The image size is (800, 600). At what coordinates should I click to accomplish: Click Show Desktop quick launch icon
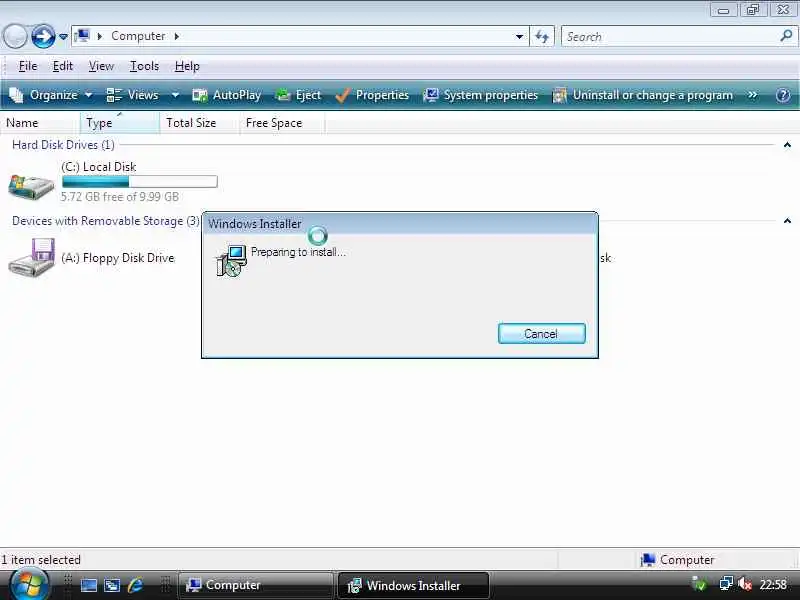pyautogui.click(x=89, y=586)
